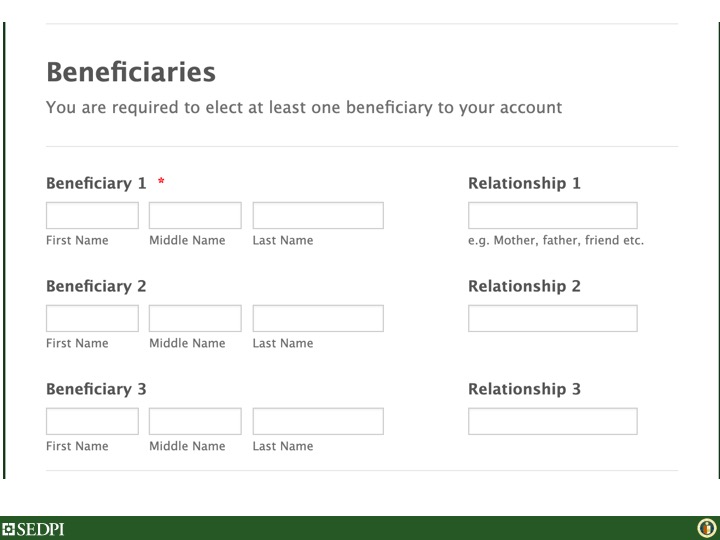The width and height of the screenshot is (720, 540).
Task: Click the Beneficiaries section heading
Action: [131, 73]
